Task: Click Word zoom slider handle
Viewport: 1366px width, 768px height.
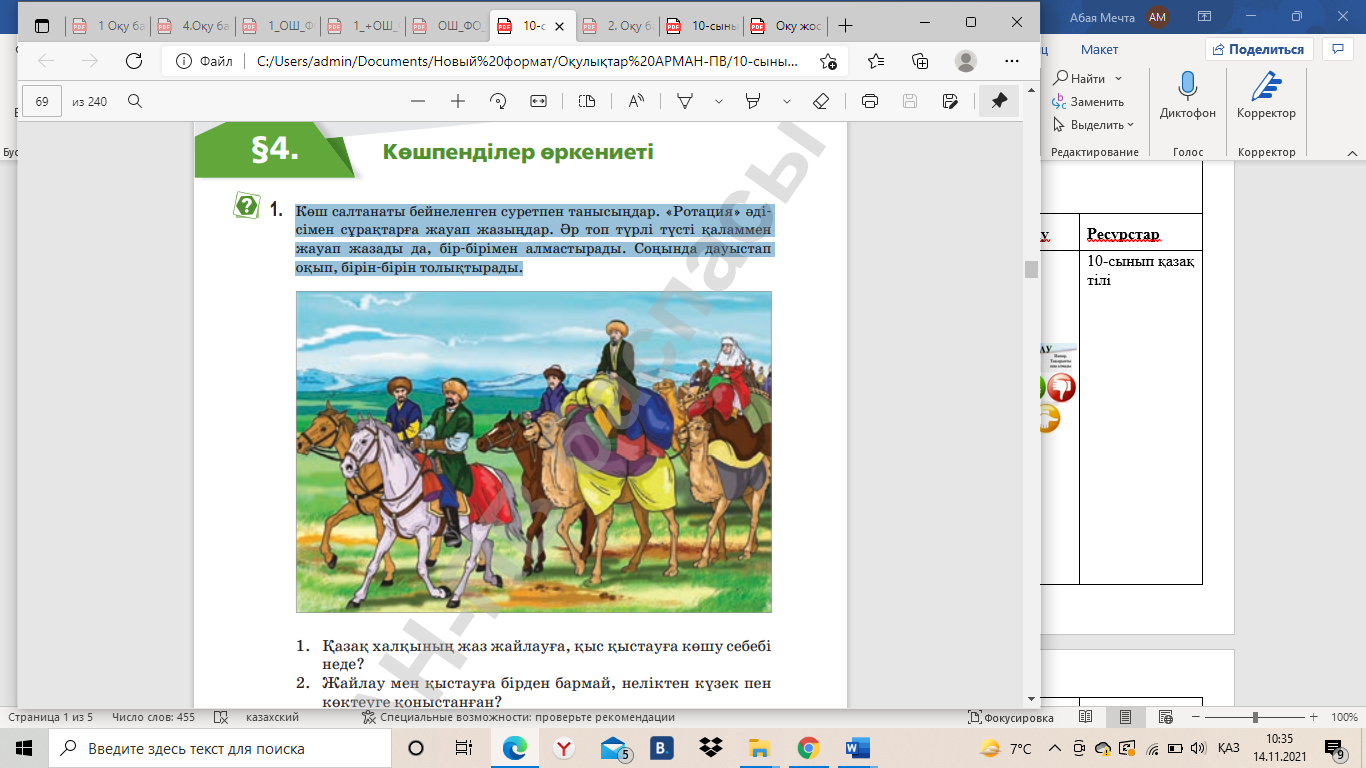Action: tap(1255, 718)
